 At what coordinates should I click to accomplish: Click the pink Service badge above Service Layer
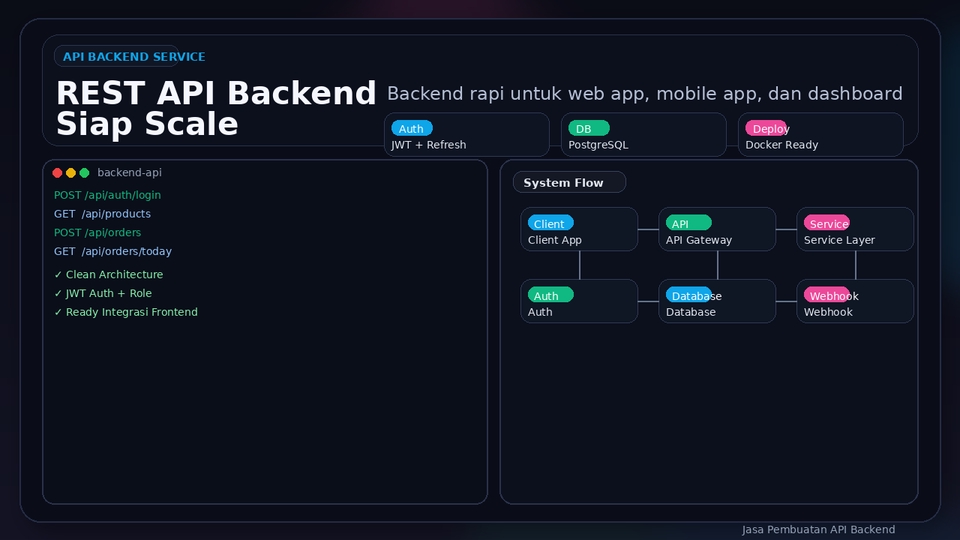tap(826, 223)
